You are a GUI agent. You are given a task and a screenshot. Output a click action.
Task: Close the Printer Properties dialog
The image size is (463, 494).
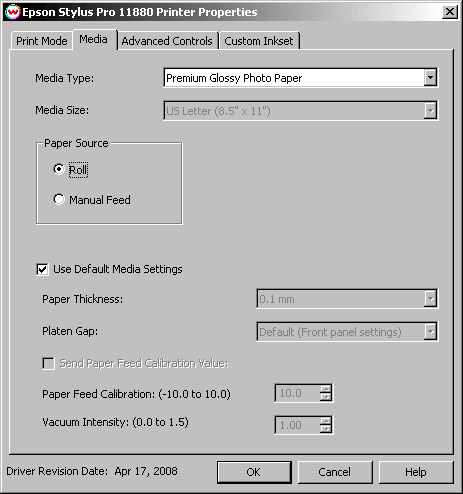pos(450,12)
